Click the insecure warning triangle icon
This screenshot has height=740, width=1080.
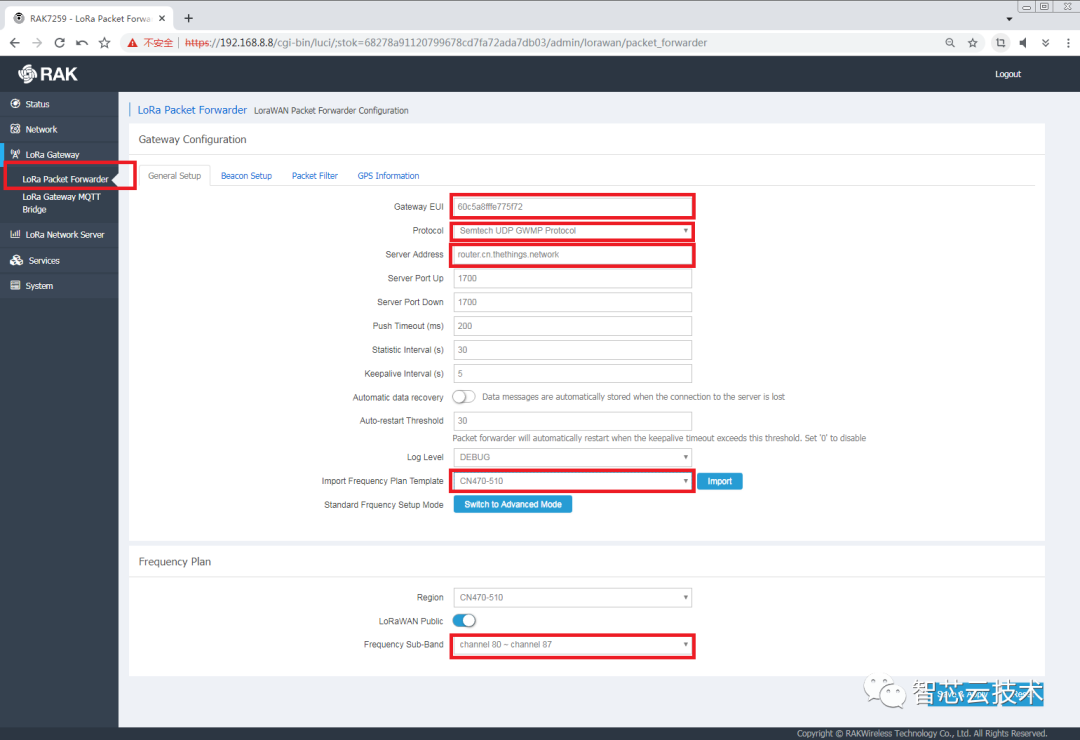[x=132, y=43]
